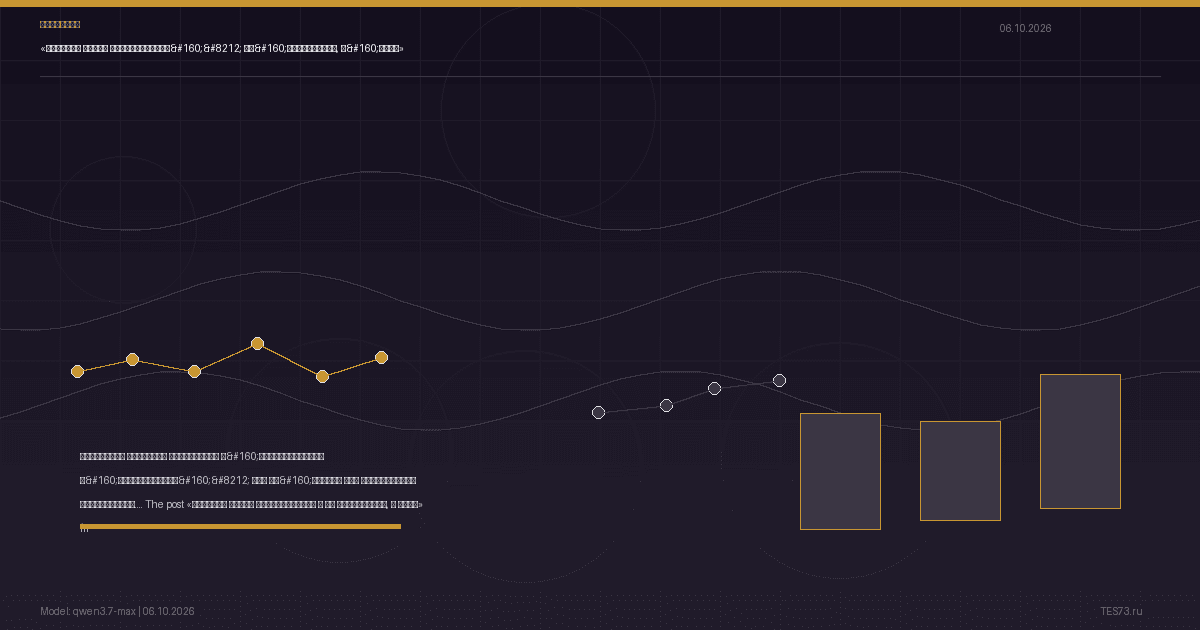Click the words "The post" in the excerpt
This screenshot has width=1200, height=630.
click(164, 504)
